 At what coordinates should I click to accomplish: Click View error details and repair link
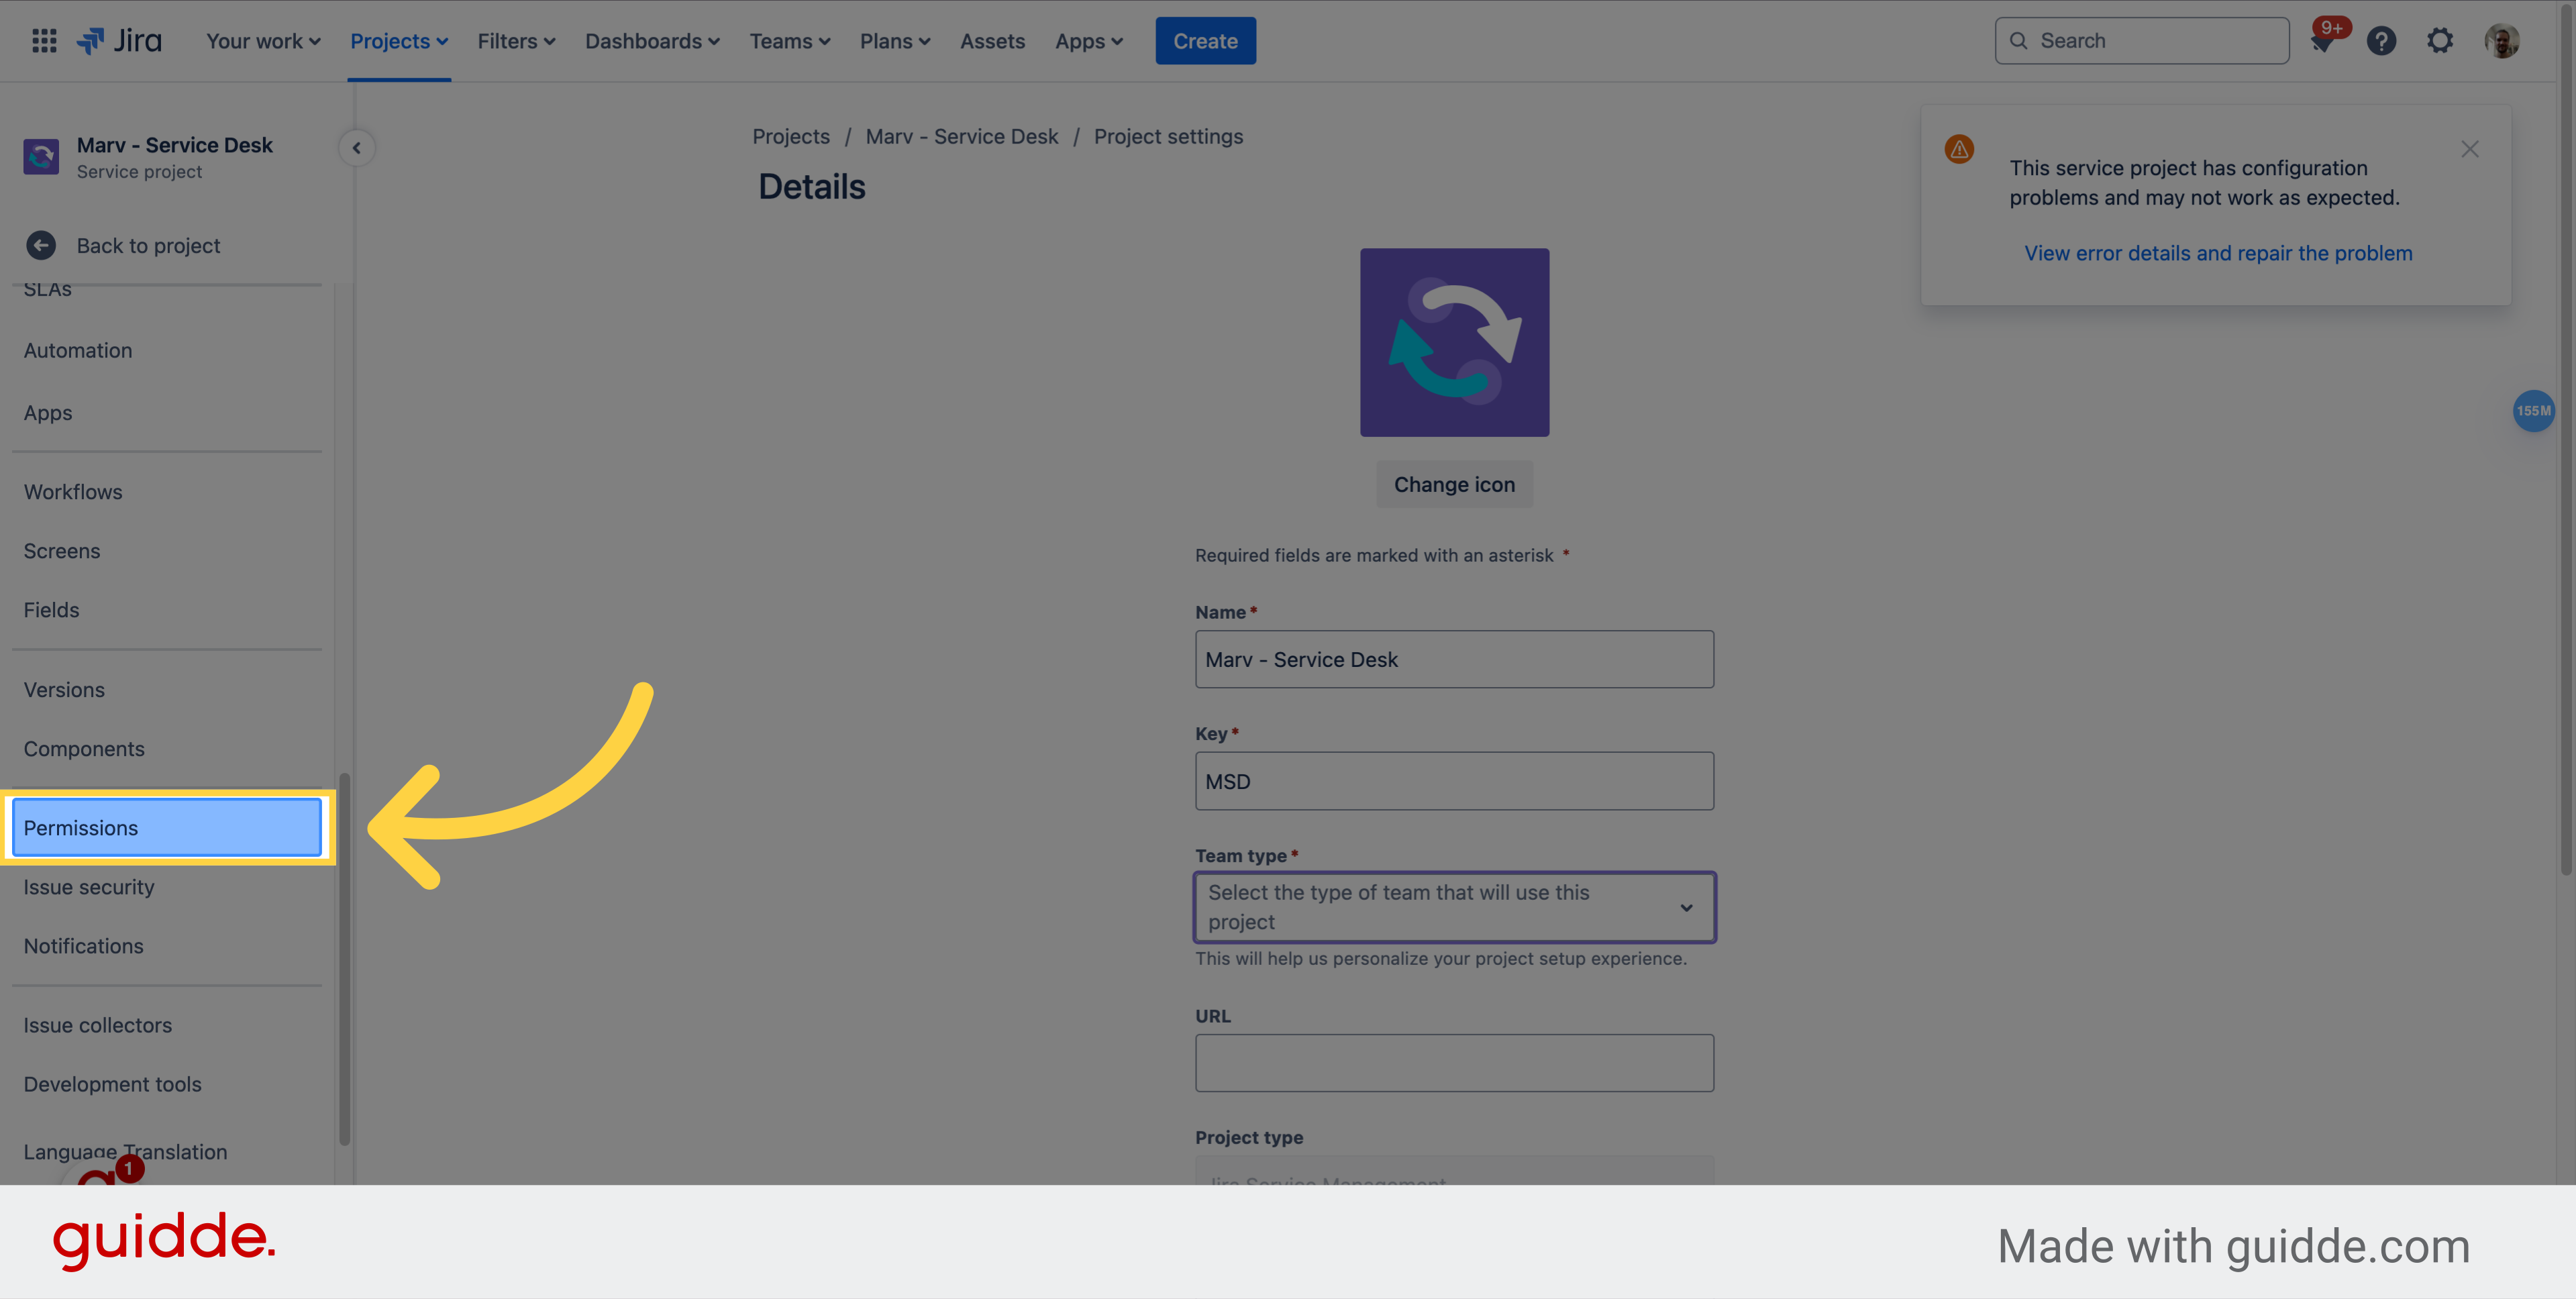tap(2216, 254)
